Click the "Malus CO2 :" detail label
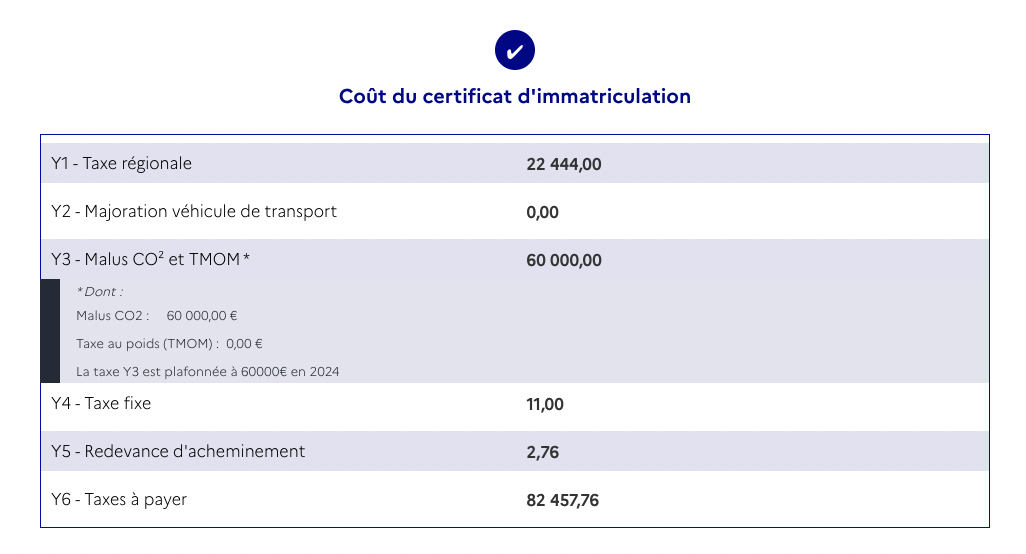1026x554 pixels. pos(113,316)
